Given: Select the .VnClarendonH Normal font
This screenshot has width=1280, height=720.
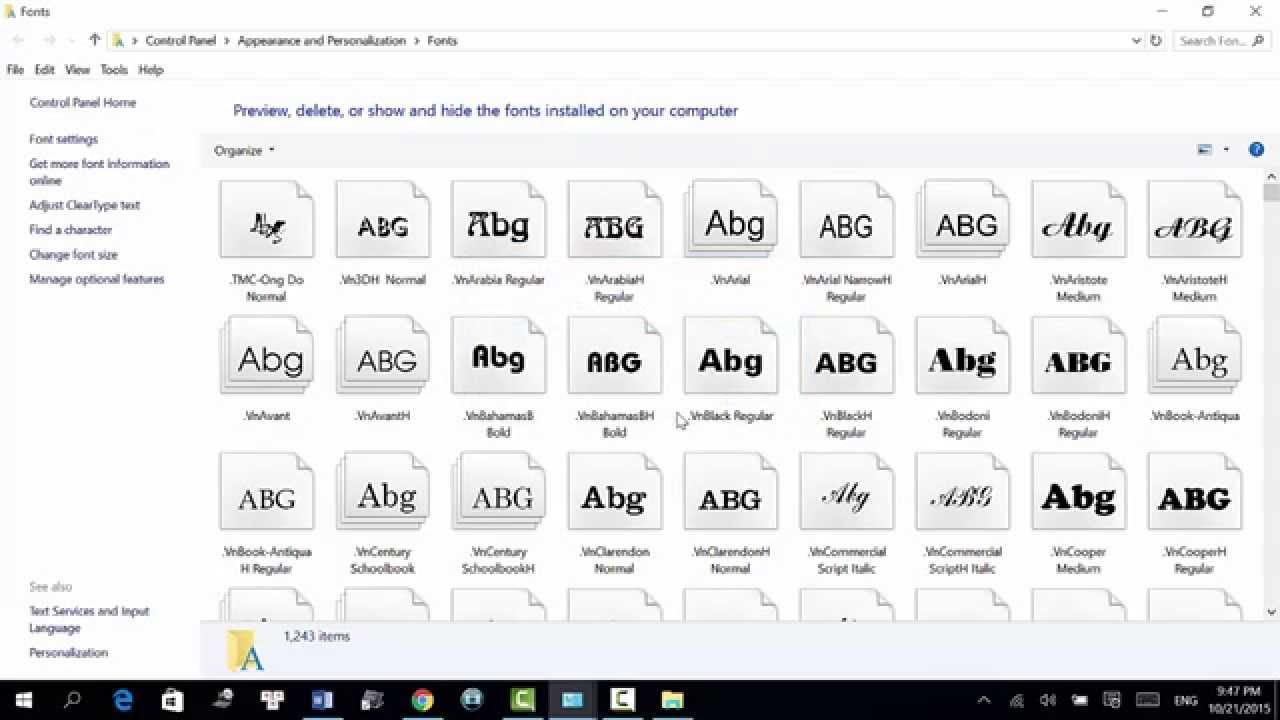Looking at the screenshot, I should tap(730, 513).
